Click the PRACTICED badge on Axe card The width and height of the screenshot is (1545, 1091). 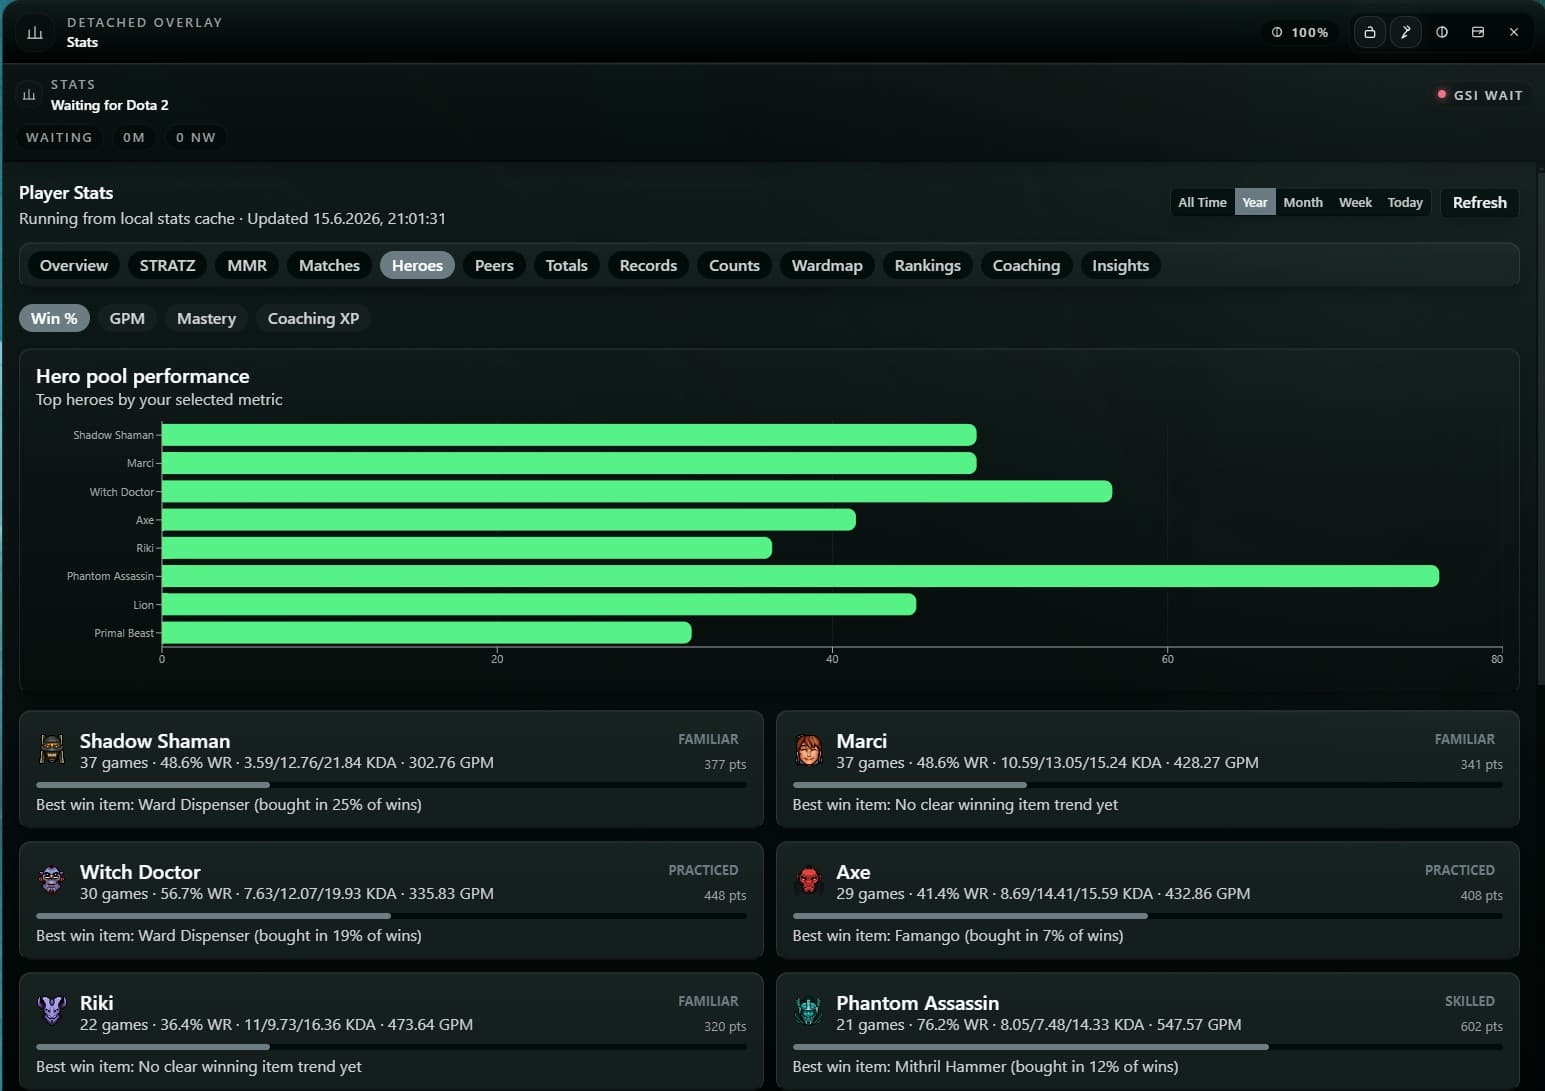pos(1459,870)
